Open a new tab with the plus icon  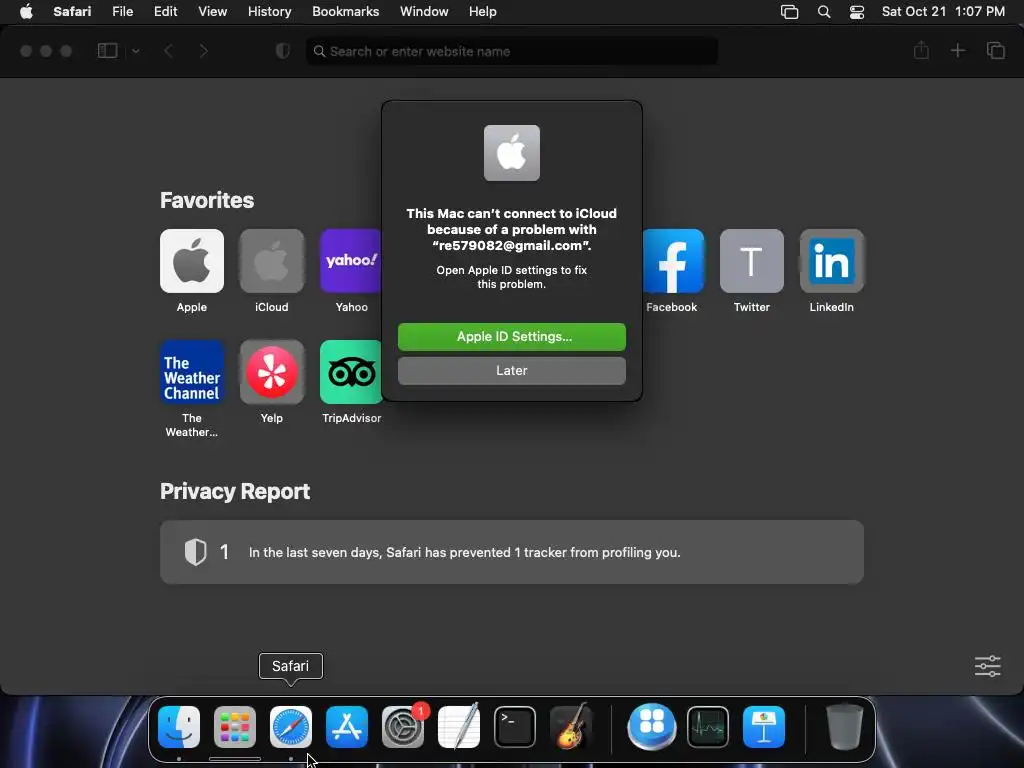957,50
